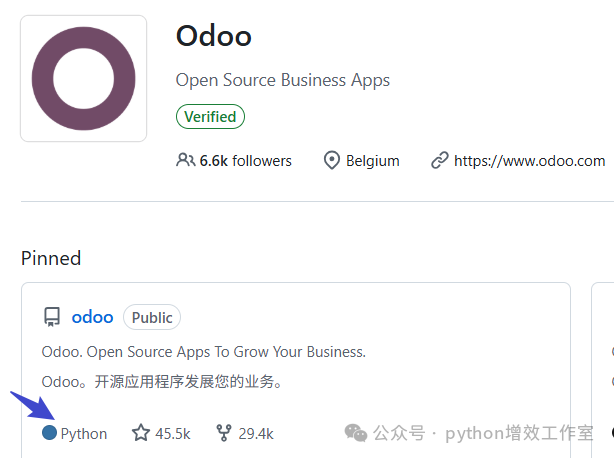The image size is (614, 458).
Task: Click the repository book icon
Action: [52, 317]
